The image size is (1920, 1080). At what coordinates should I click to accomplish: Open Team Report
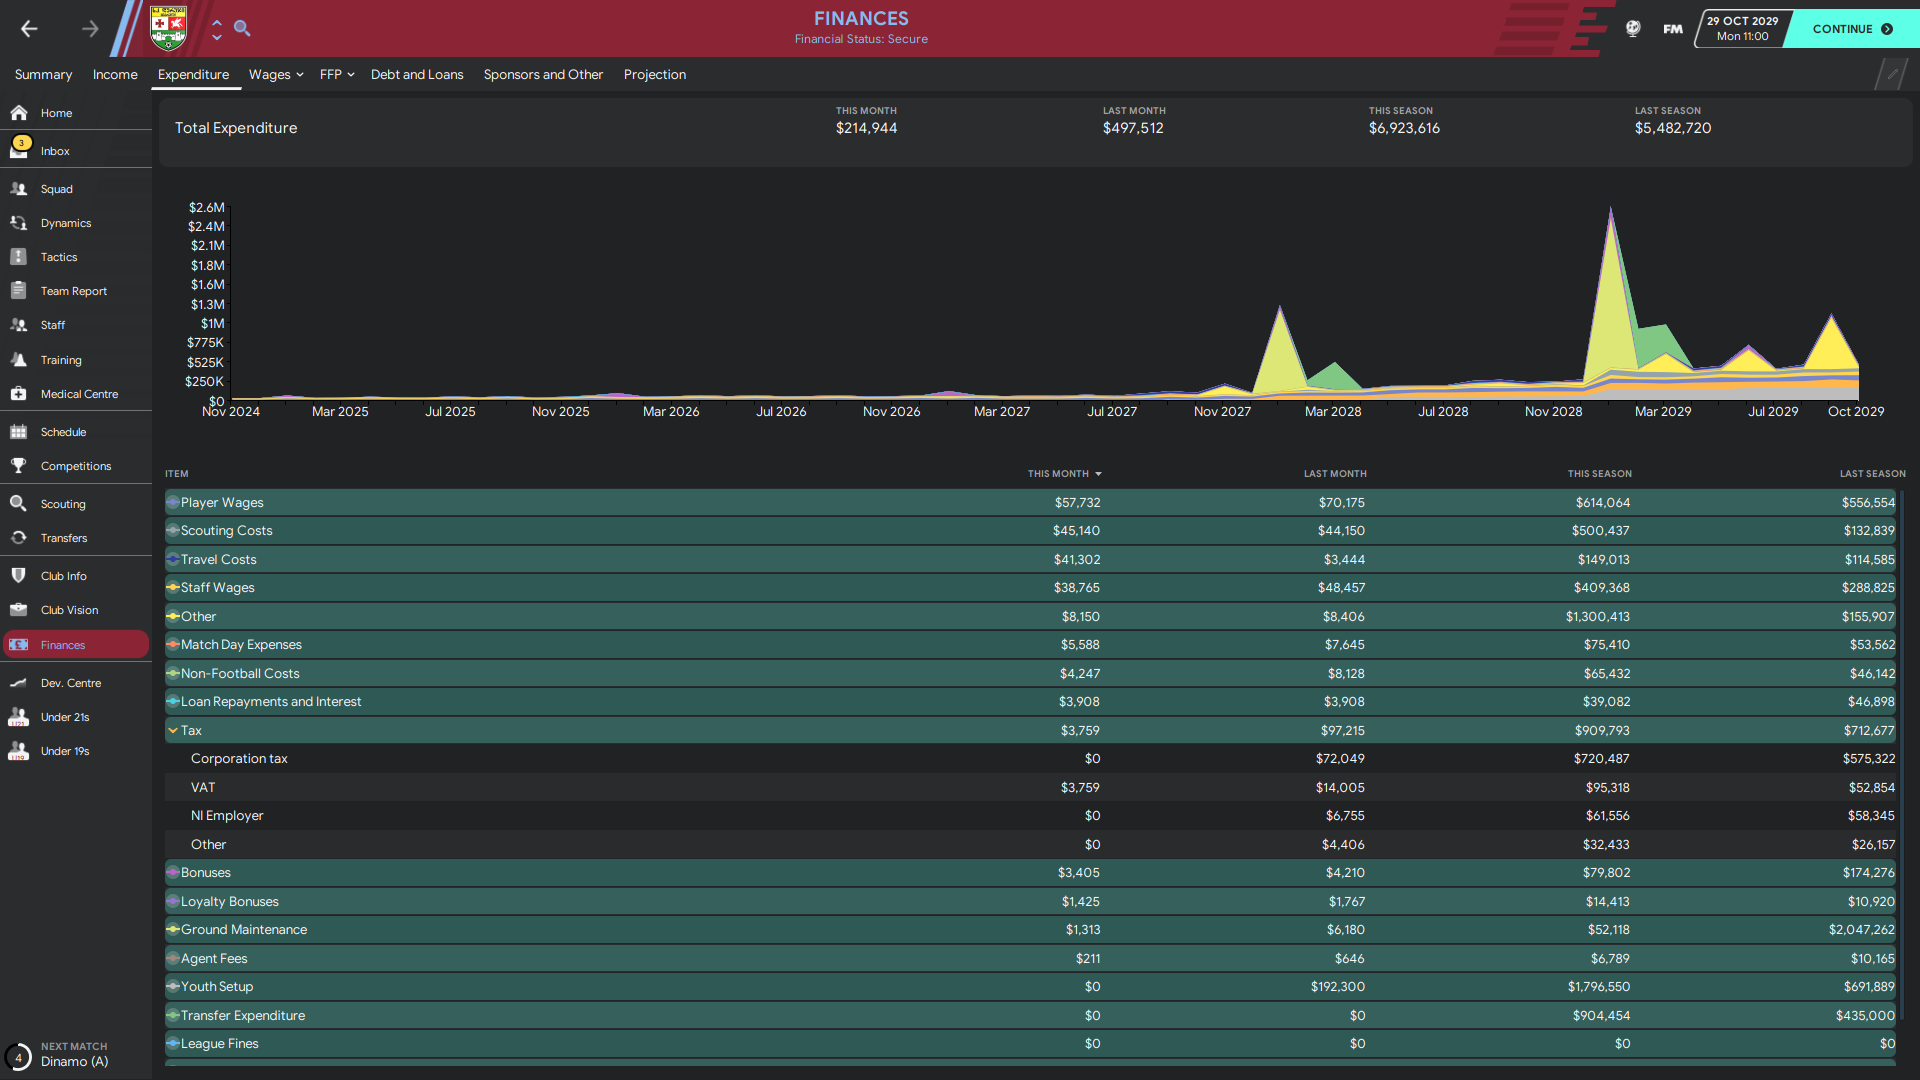click(x=76, y=291)
